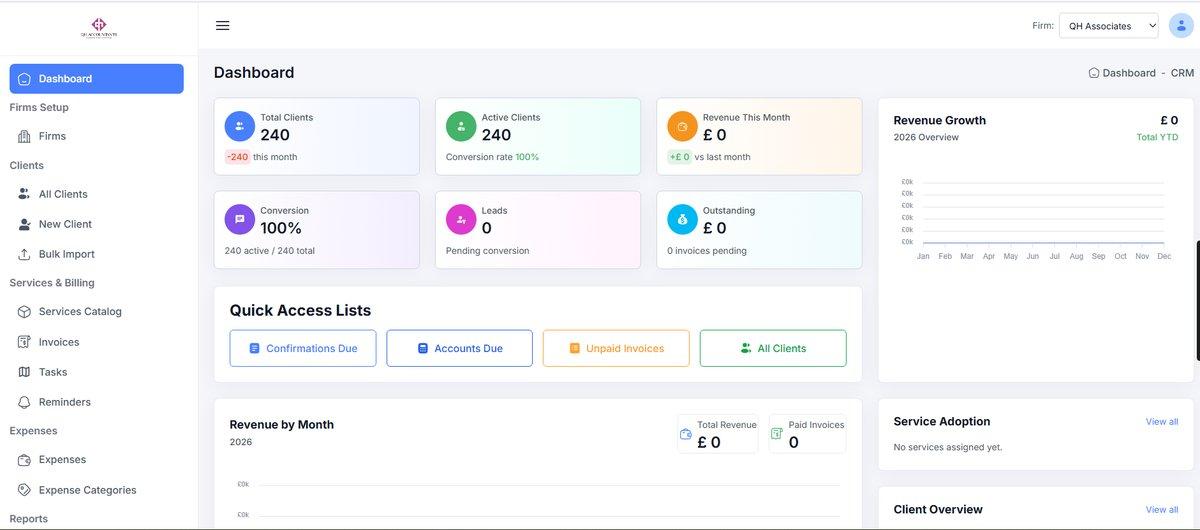Click the Invoices sidebar icon
Image resolution: width=1200 pixels, height=530 pixels.
coord(24,342)
